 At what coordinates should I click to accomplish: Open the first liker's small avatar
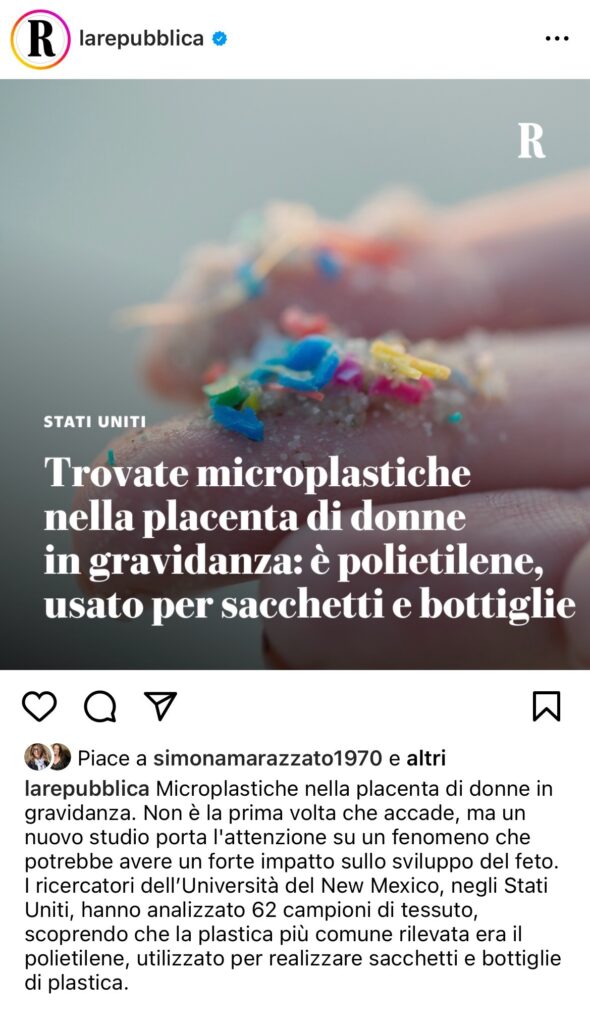coord(37,757)
